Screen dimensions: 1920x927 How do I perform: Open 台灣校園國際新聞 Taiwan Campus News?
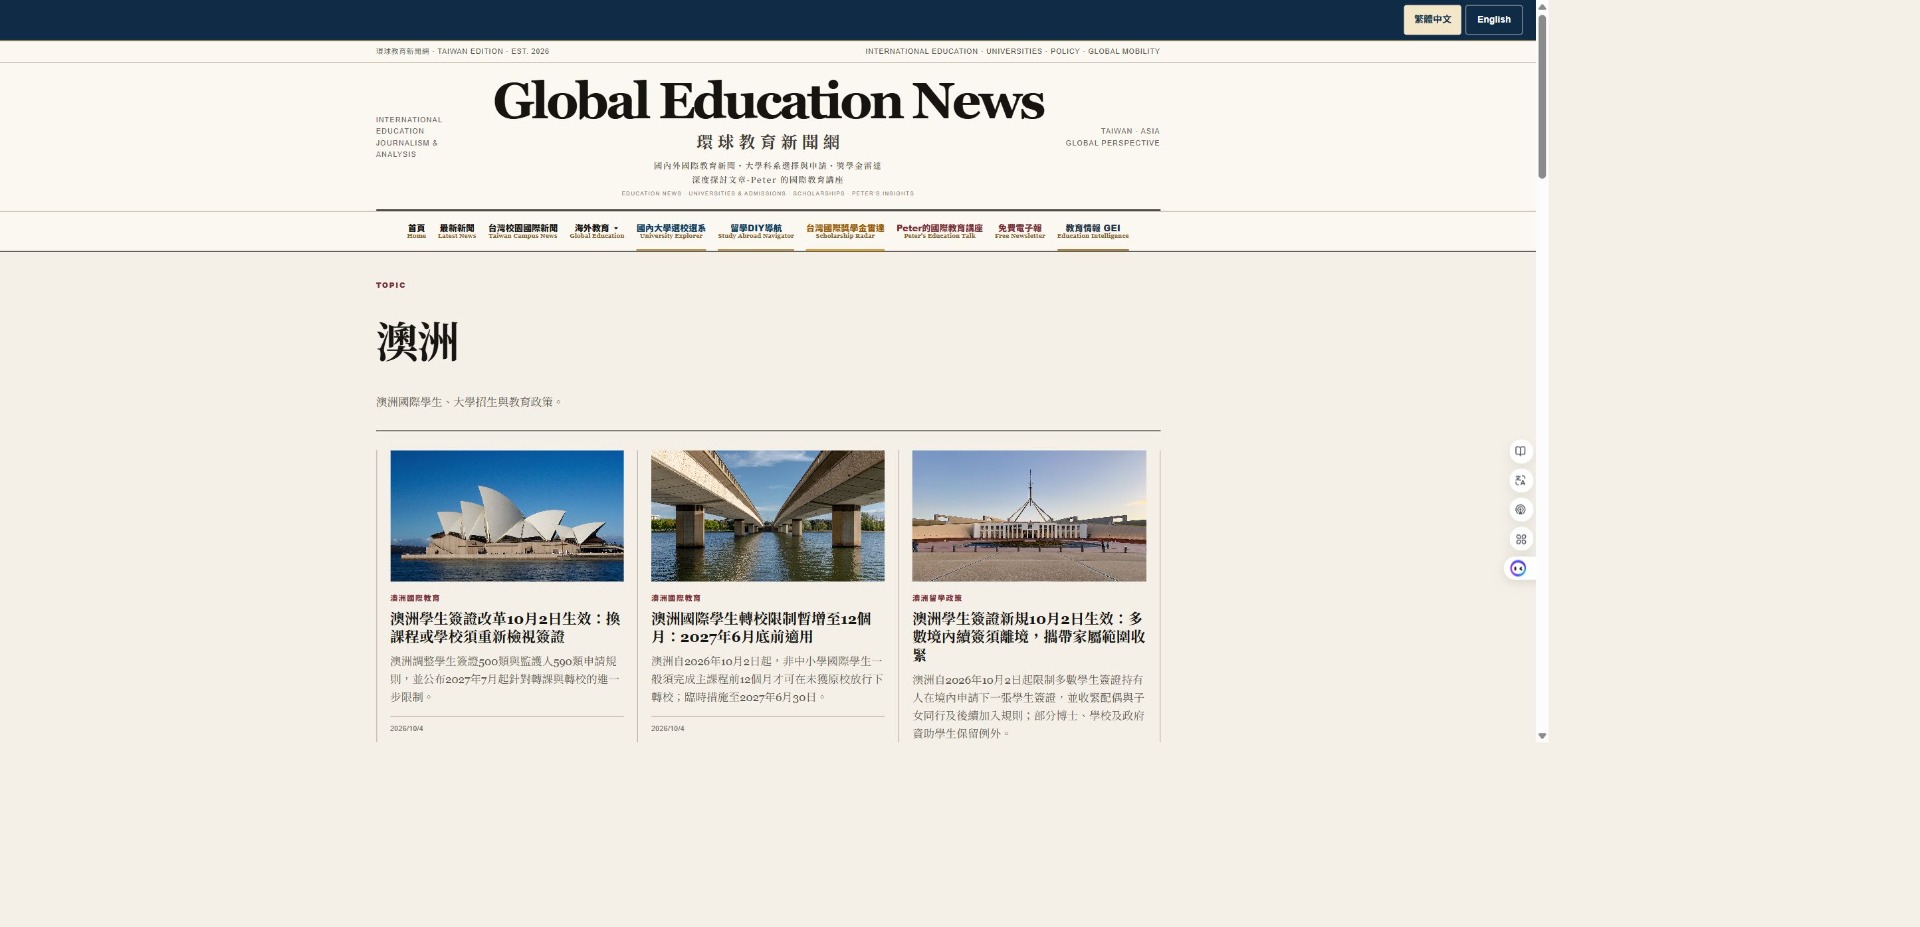tap(523, 231)
